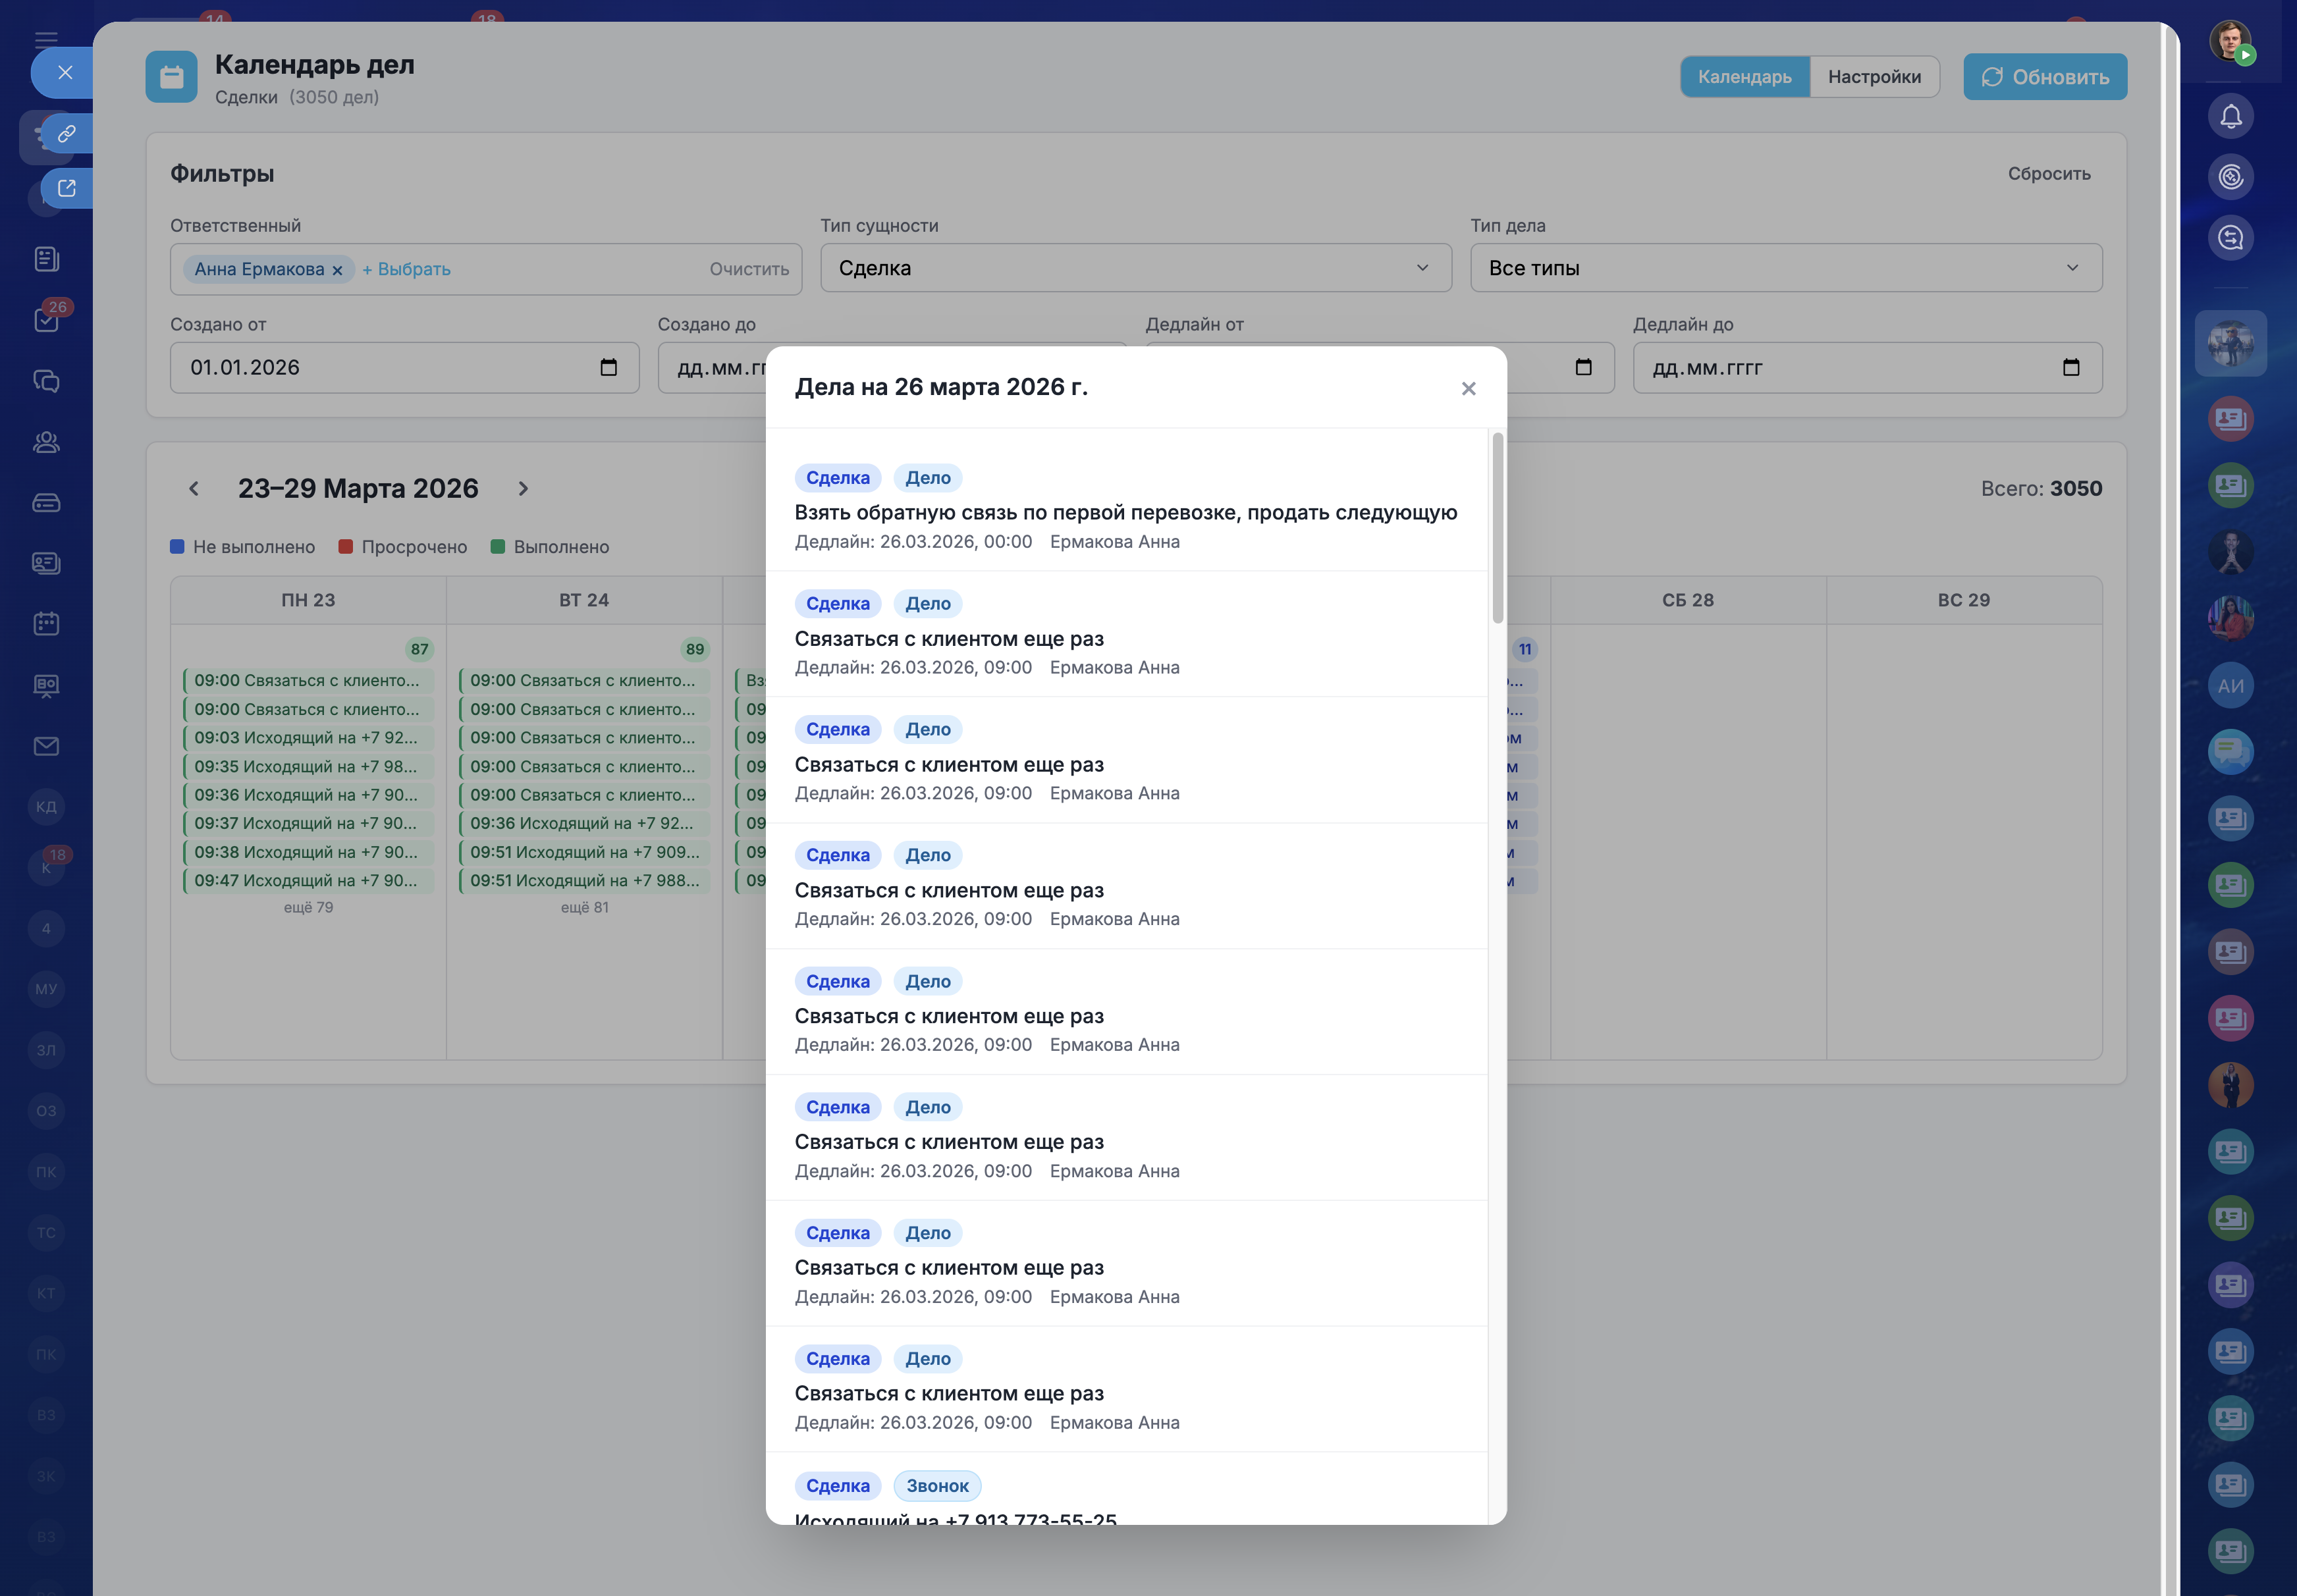Go to previous week arrow
This screenshot has height=1596, width=2297.
pyautogui.click(x=194, y=488)
